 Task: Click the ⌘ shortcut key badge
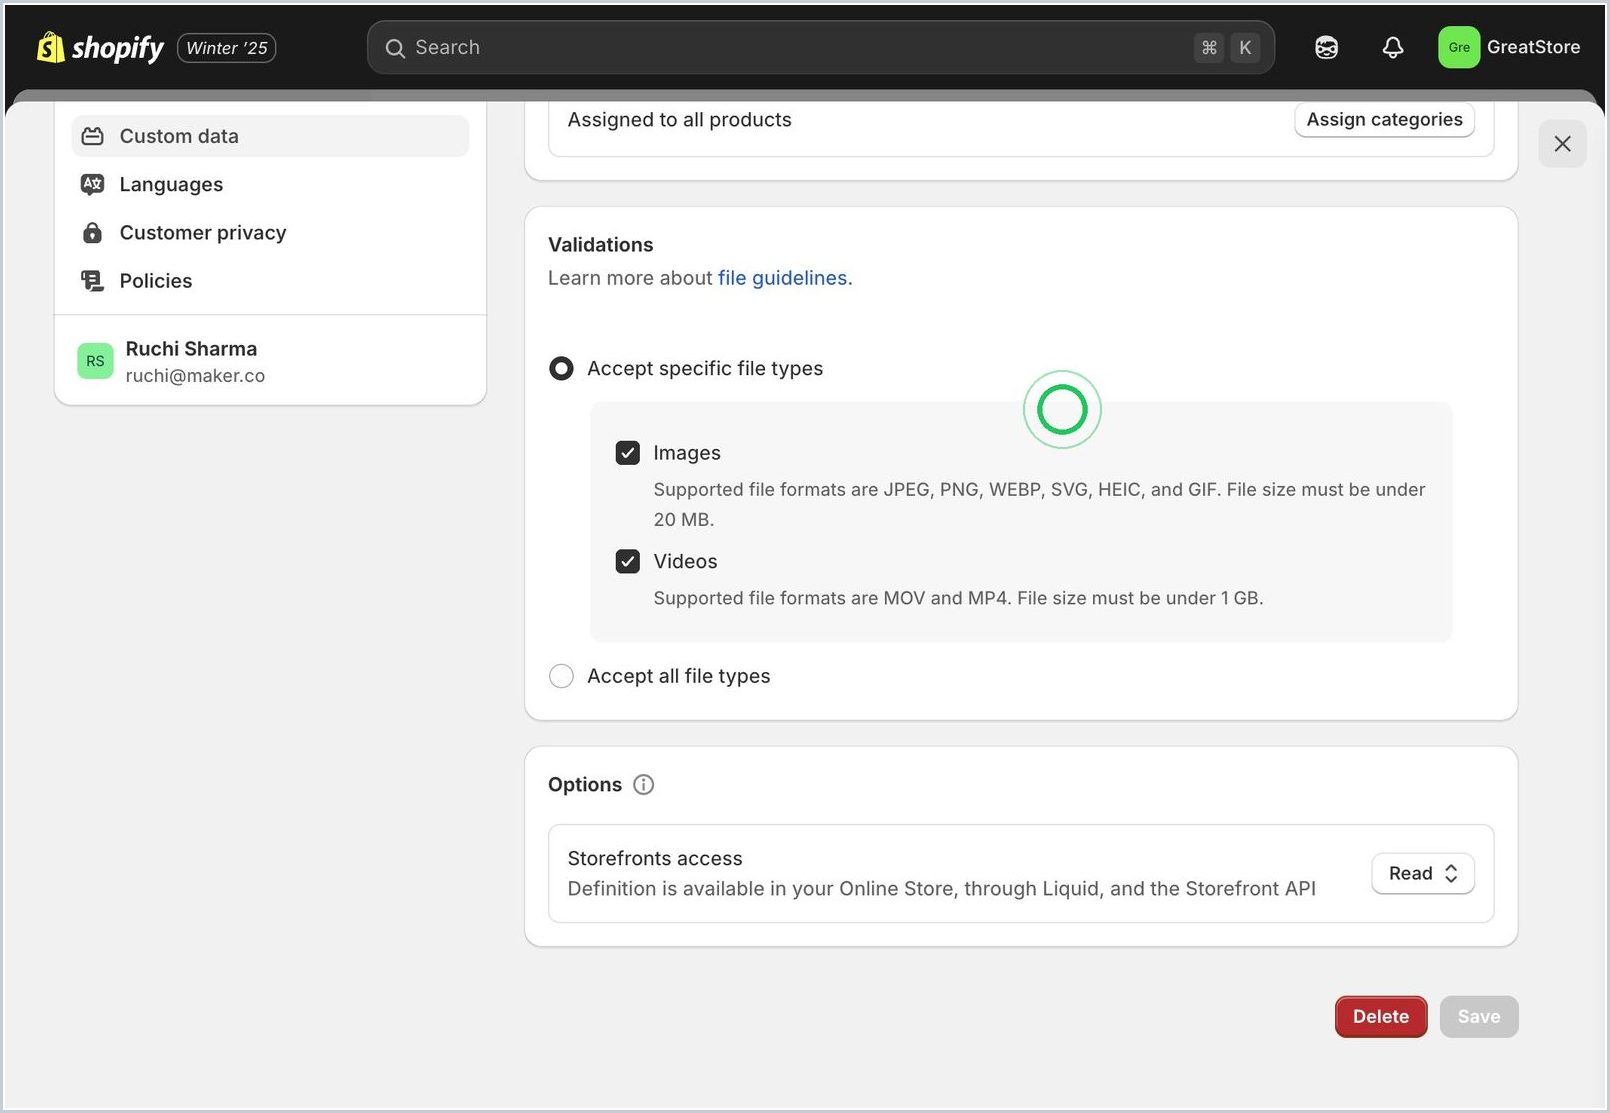tap(1209, 47)
